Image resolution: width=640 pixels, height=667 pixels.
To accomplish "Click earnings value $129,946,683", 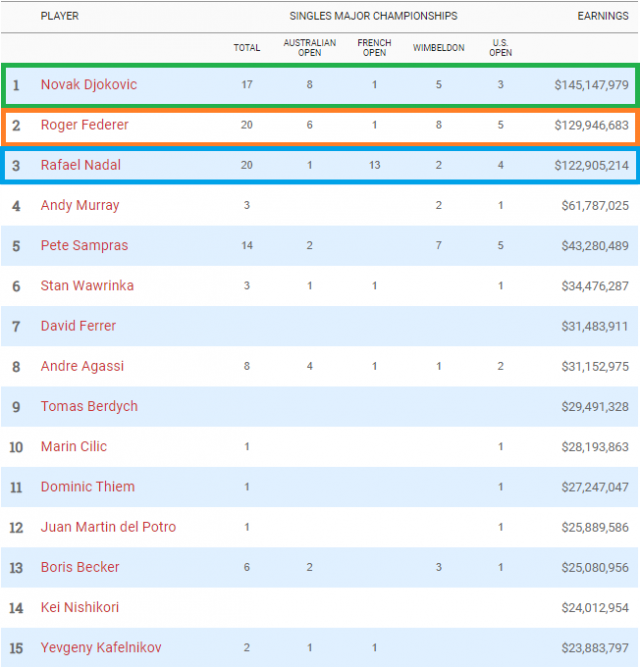I will point(591,125).
